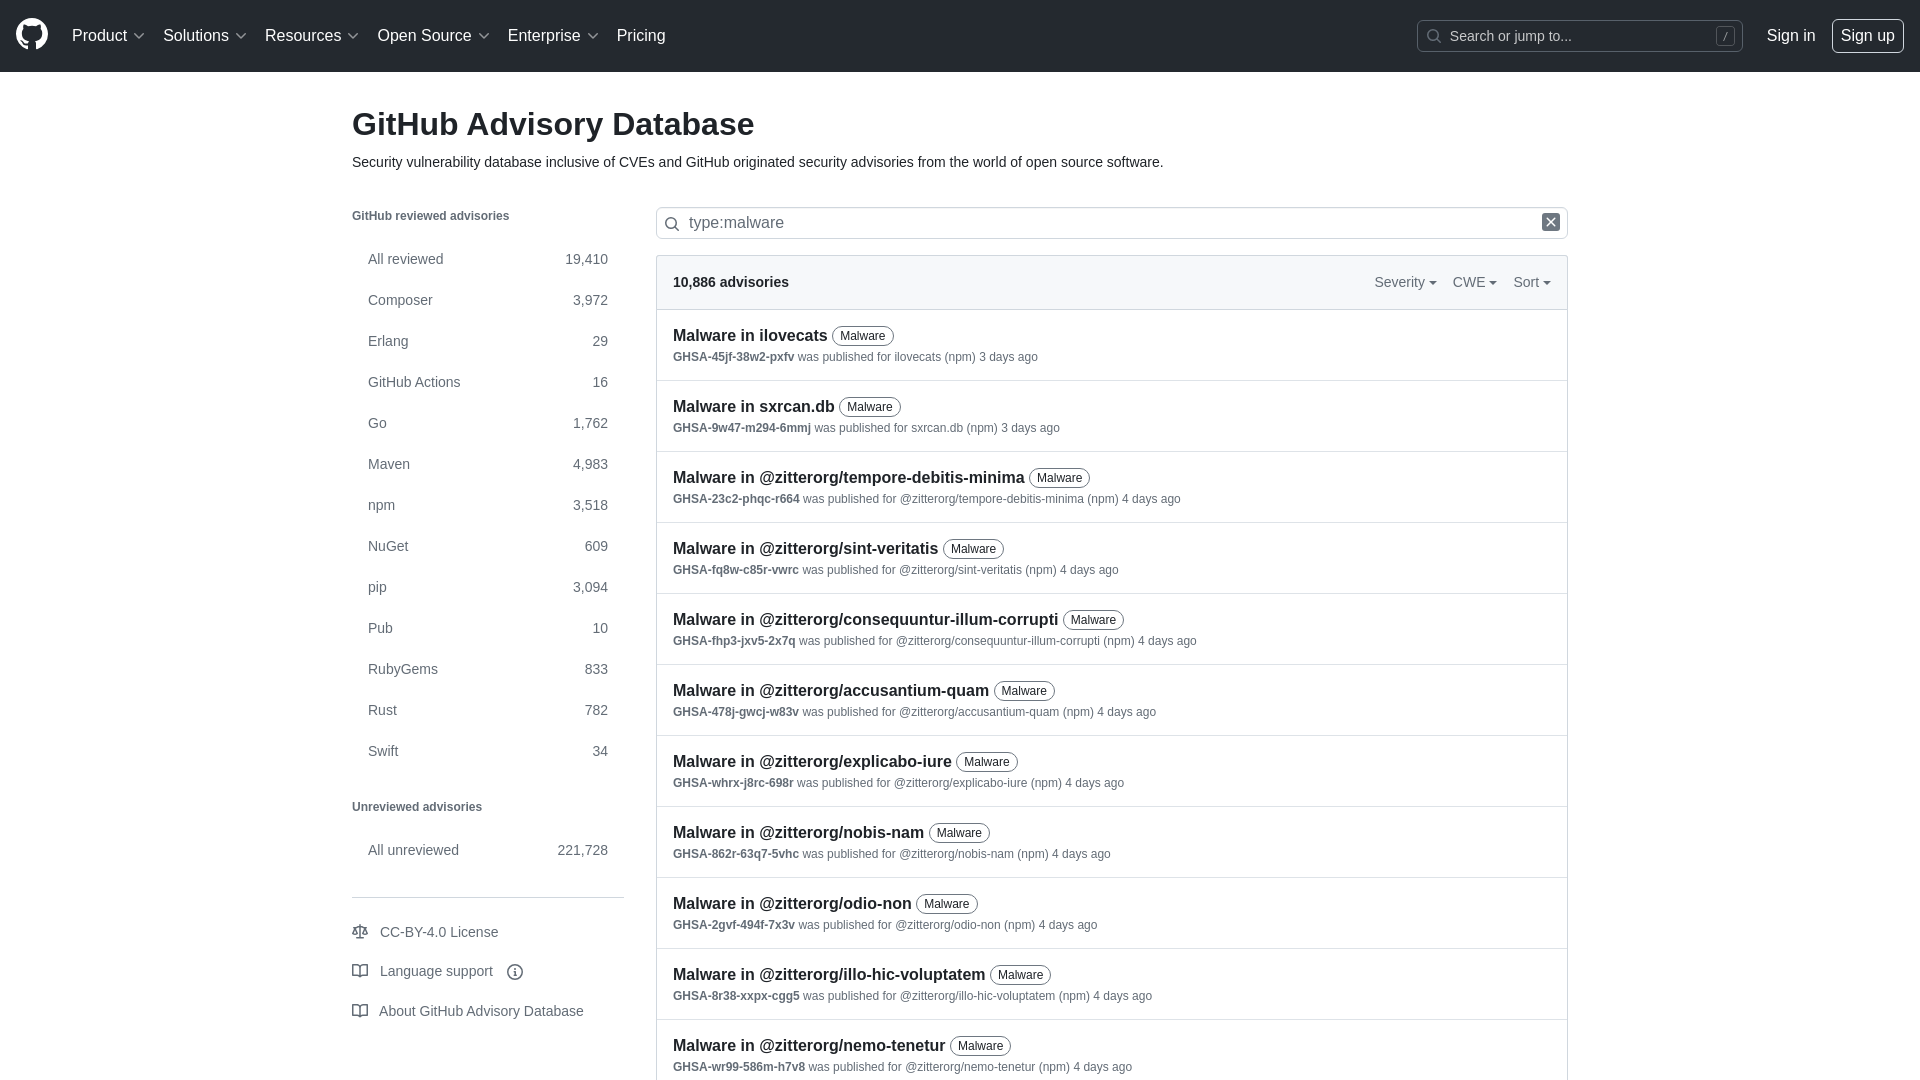This screenshot has height=1080, width=1920.
Task: Click the Malware badge next to nobis-nam
Action: pyautogui.click(x=959, y=833)
